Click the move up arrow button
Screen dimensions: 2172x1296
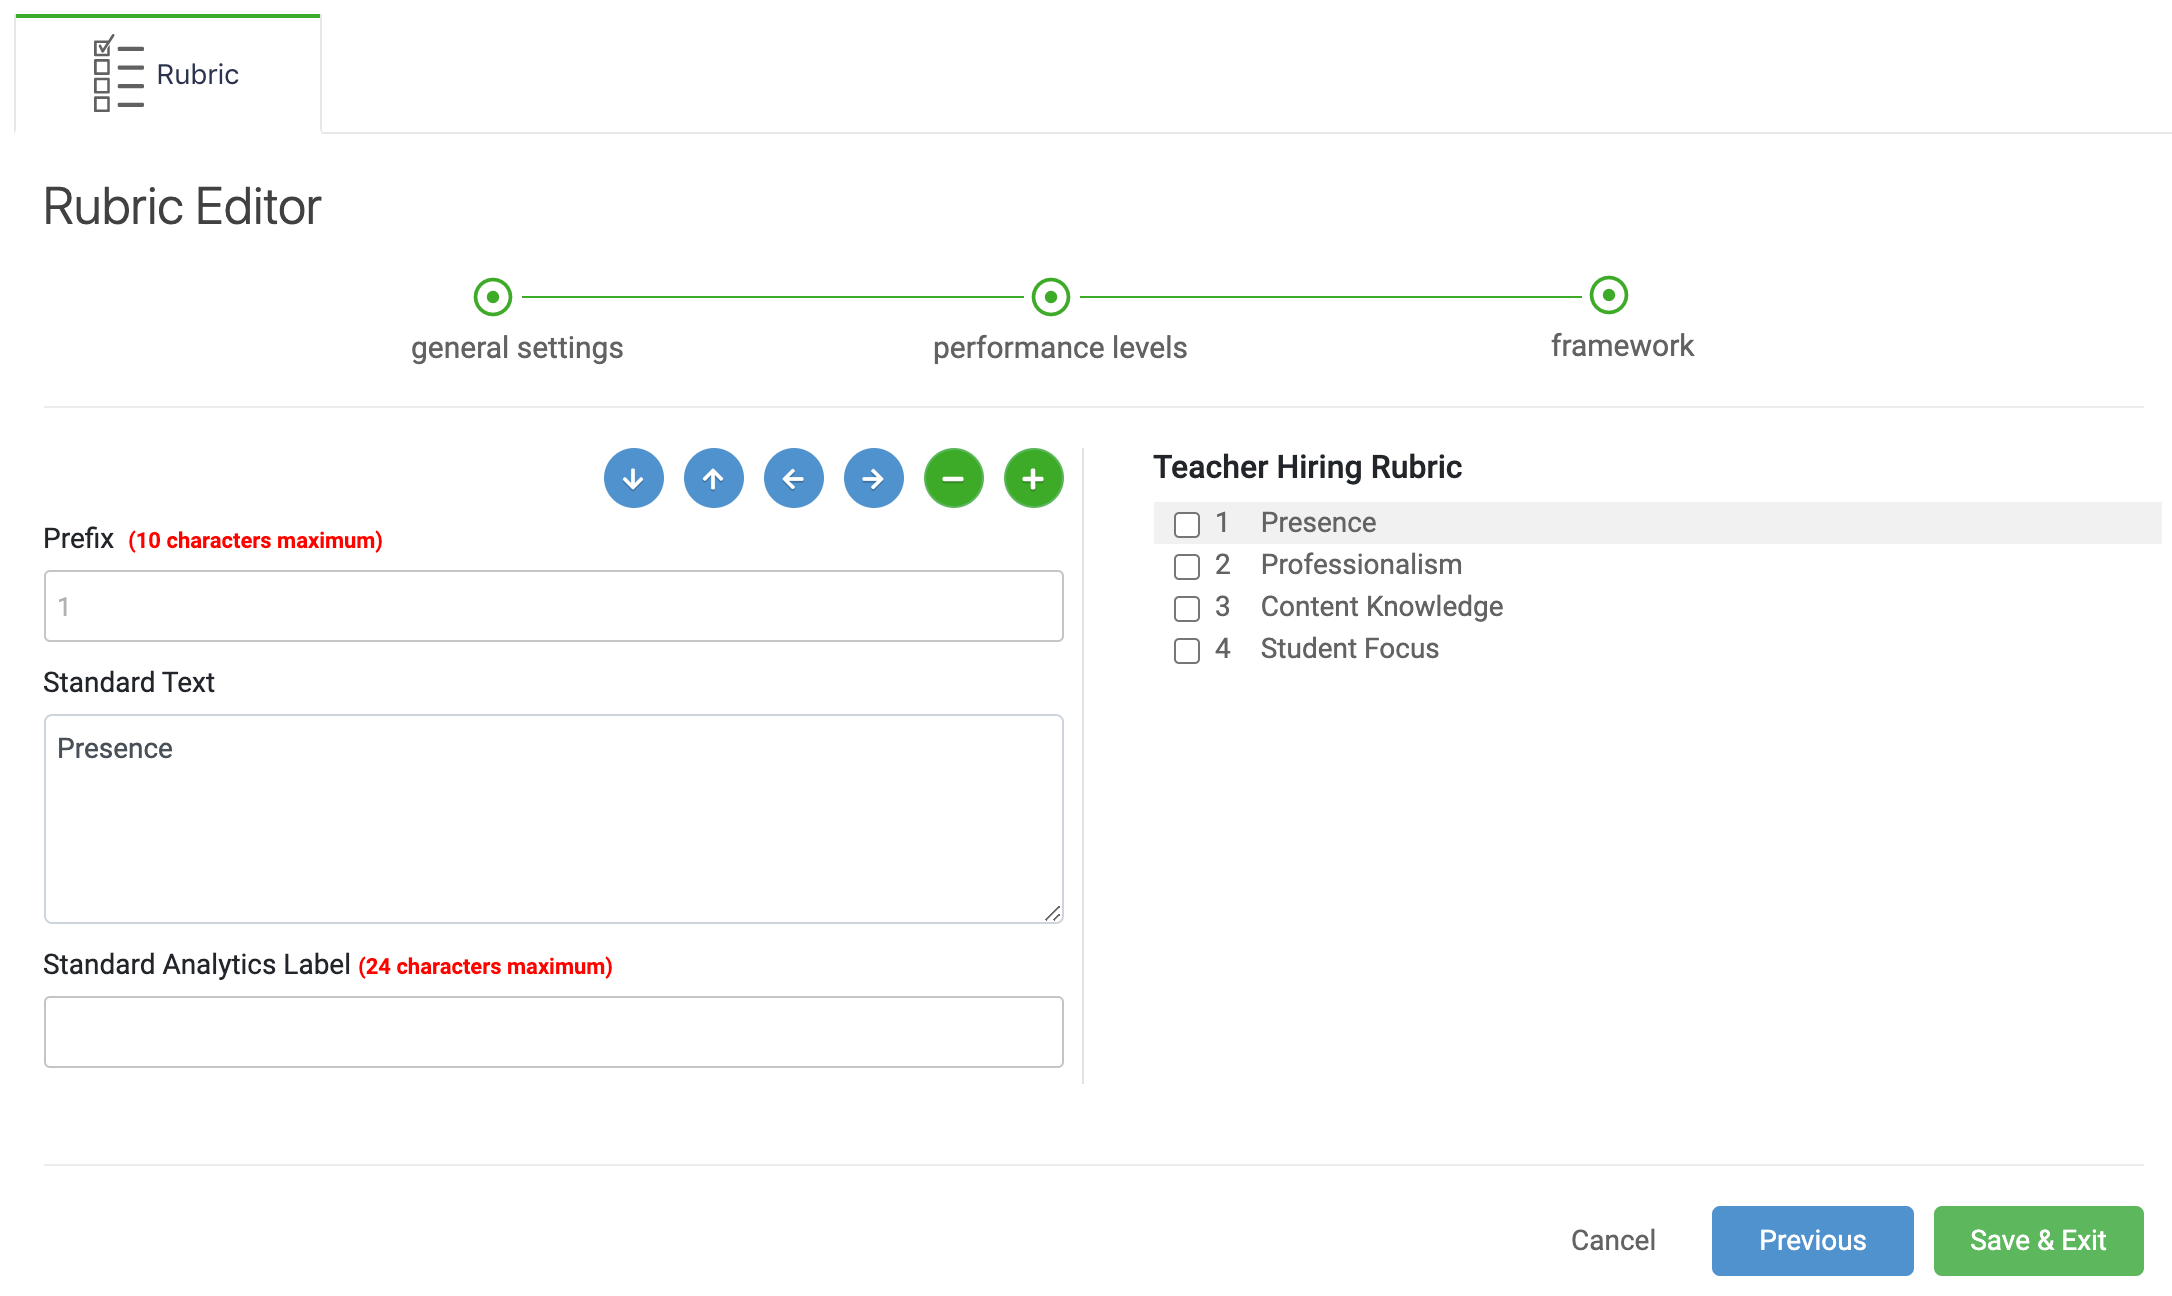point(713,478)
